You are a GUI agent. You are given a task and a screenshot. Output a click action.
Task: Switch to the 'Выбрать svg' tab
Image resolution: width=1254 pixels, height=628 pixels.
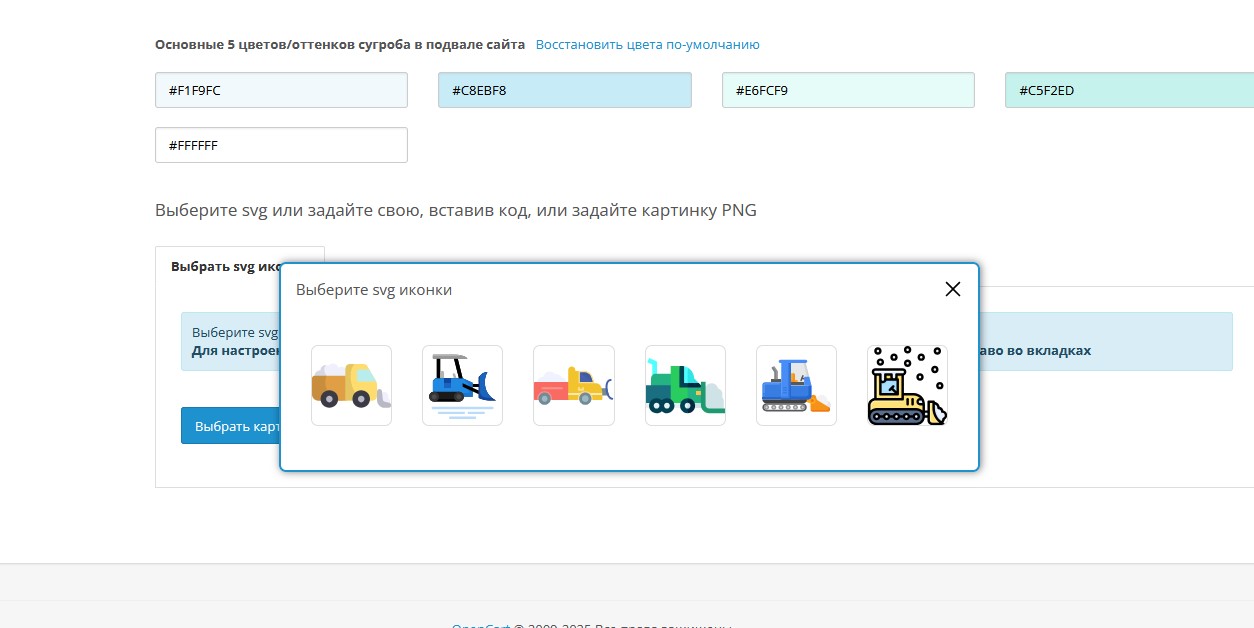[x=226, y=267]
